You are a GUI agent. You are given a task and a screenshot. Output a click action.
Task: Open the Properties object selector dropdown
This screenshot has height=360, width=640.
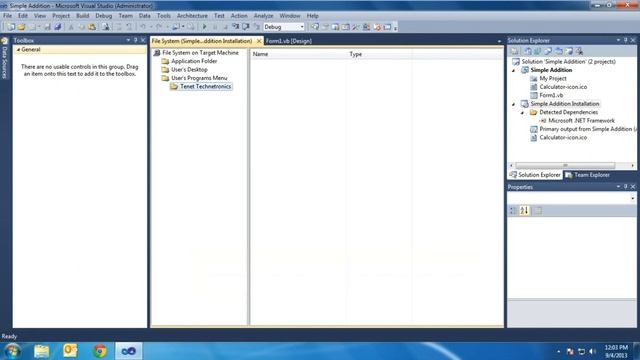(633, 198)
